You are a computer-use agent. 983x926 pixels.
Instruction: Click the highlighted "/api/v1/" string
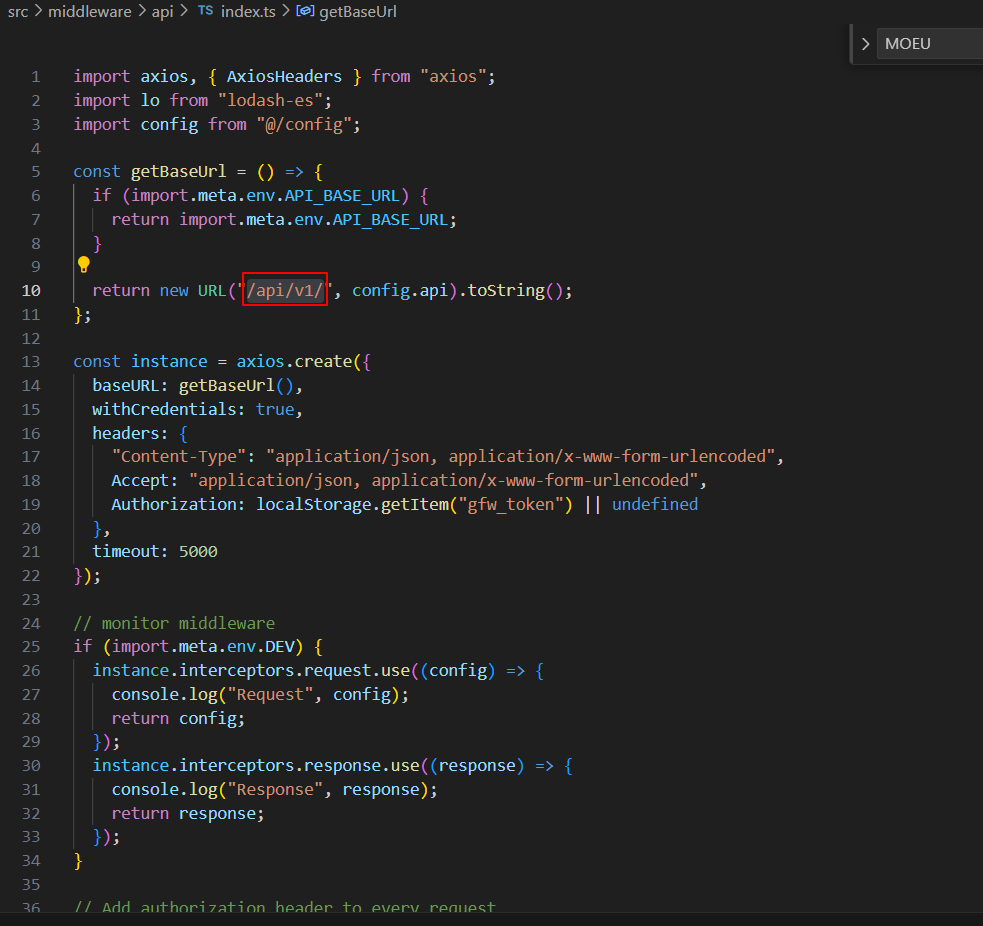click(x=285, y=290)
